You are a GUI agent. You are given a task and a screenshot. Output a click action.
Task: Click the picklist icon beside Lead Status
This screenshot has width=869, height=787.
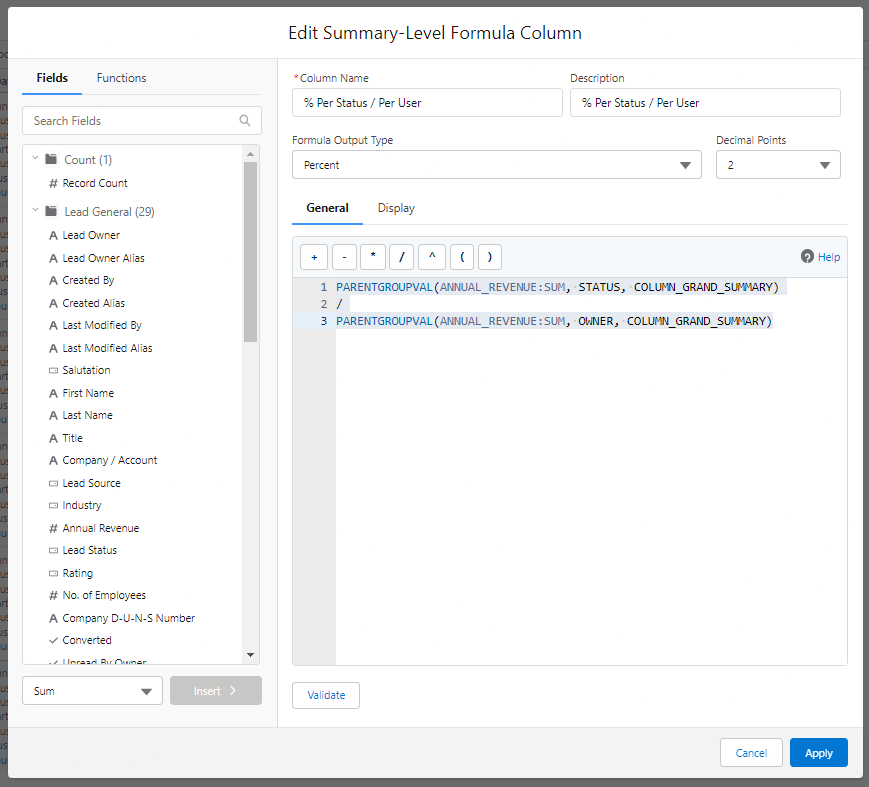(53, 550)
